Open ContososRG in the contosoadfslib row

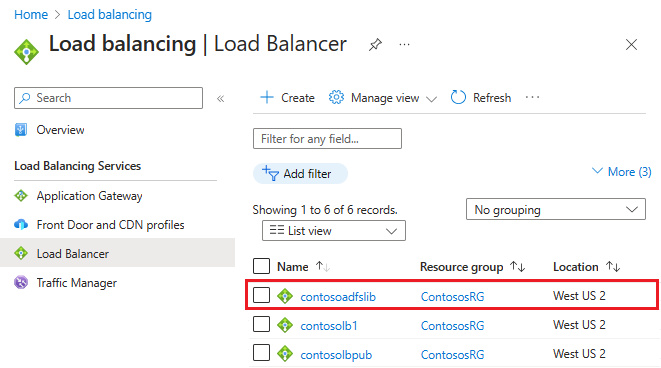click(452, 297)
